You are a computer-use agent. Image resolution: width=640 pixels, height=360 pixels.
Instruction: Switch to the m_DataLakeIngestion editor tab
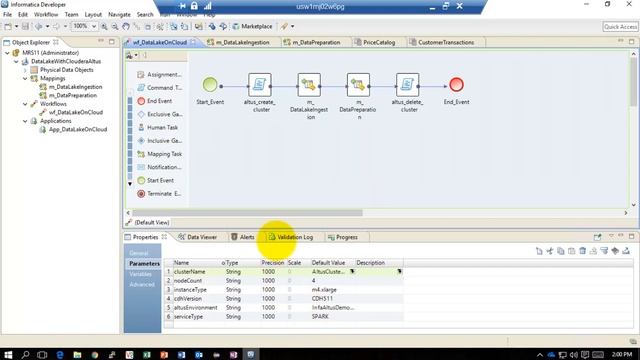pos(238,42)
